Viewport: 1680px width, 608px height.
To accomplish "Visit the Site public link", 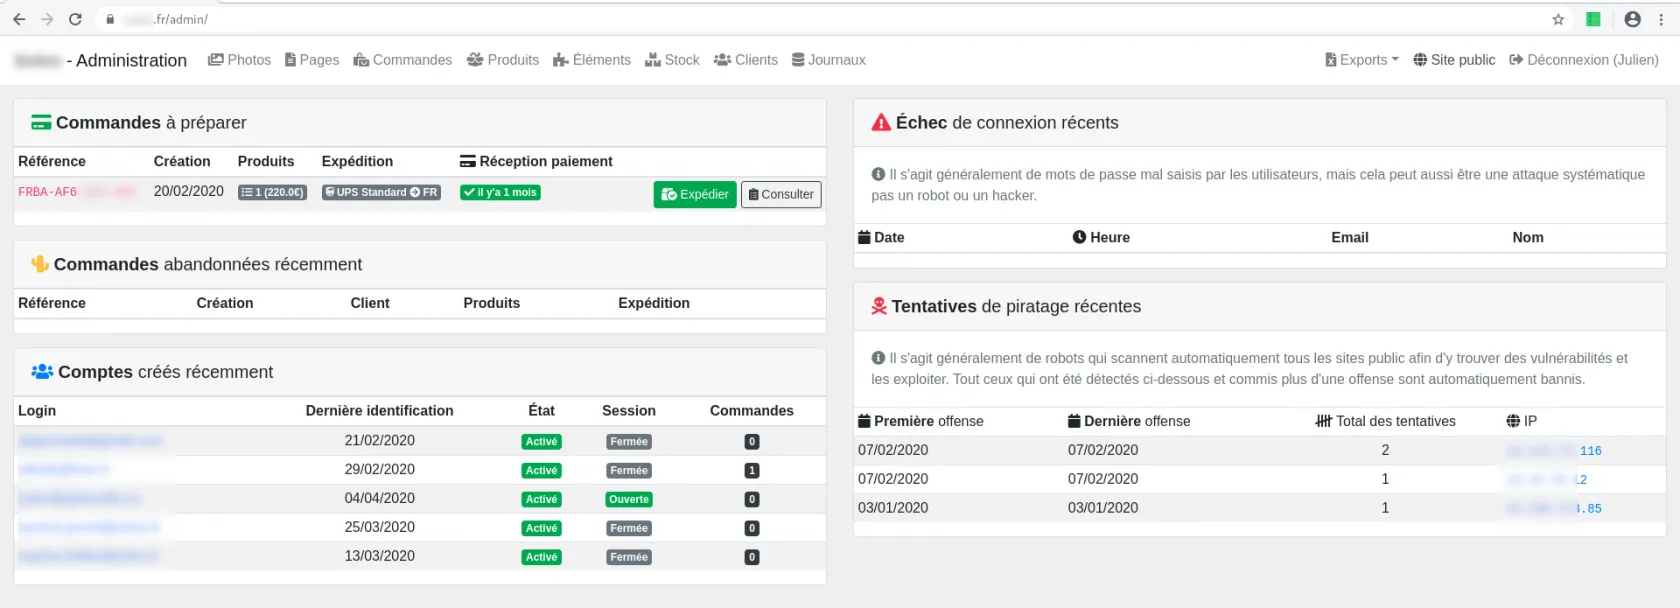I will [x=1454, y=60].
